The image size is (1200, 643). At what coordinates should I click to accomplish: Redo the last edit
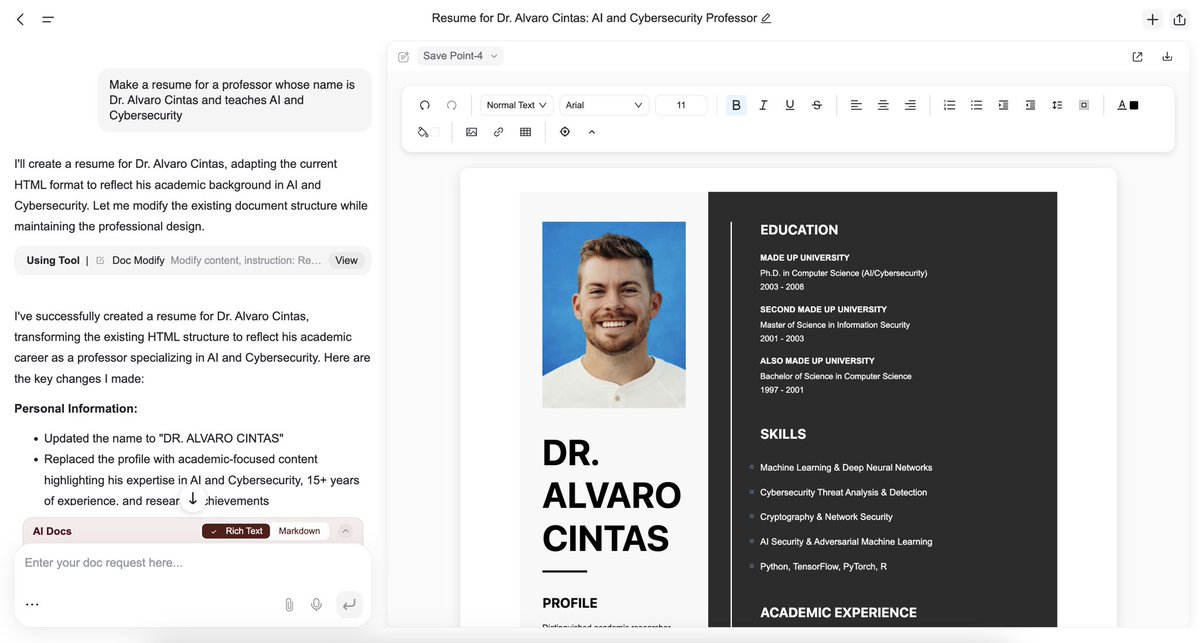pyautogui.click(x=452, y=105)
